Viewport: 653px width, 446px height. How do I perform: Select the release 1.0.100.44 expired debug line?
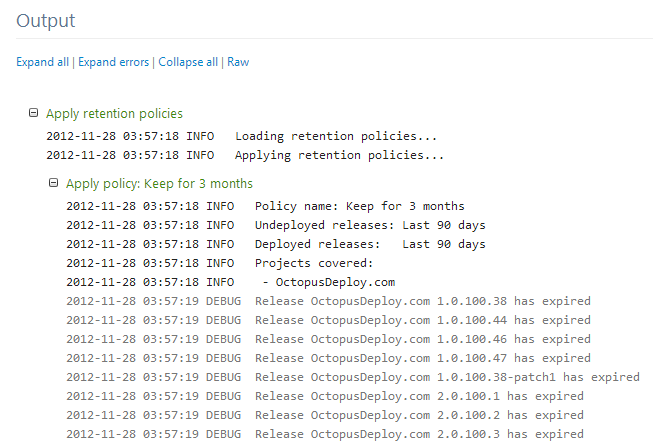[422, 320]
